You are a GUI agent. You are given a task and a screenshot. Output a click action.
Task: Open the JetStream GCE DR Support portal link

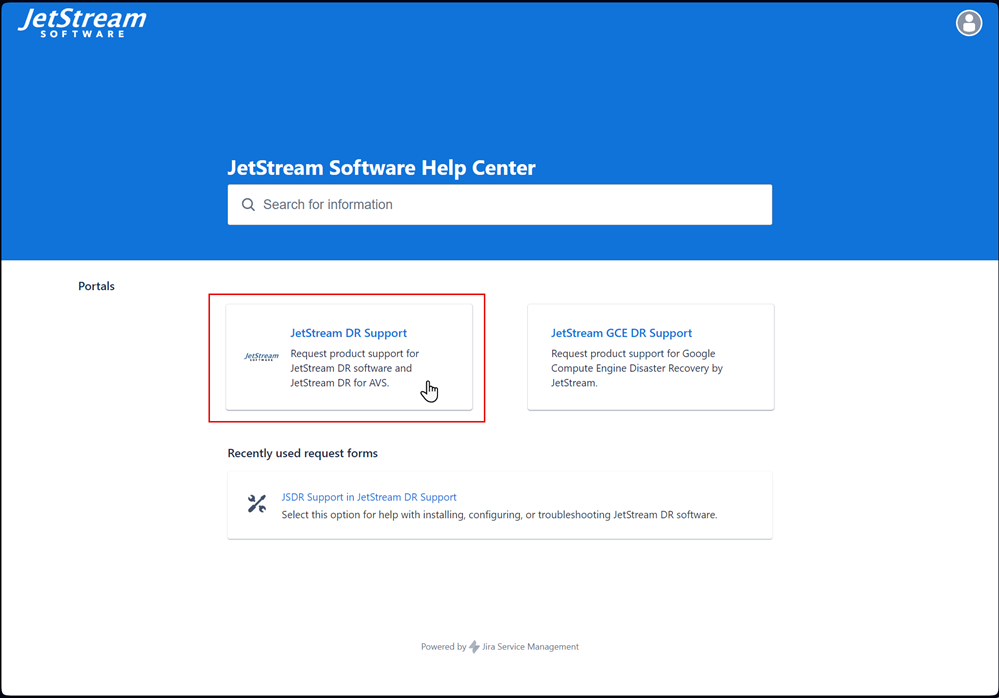621,333
